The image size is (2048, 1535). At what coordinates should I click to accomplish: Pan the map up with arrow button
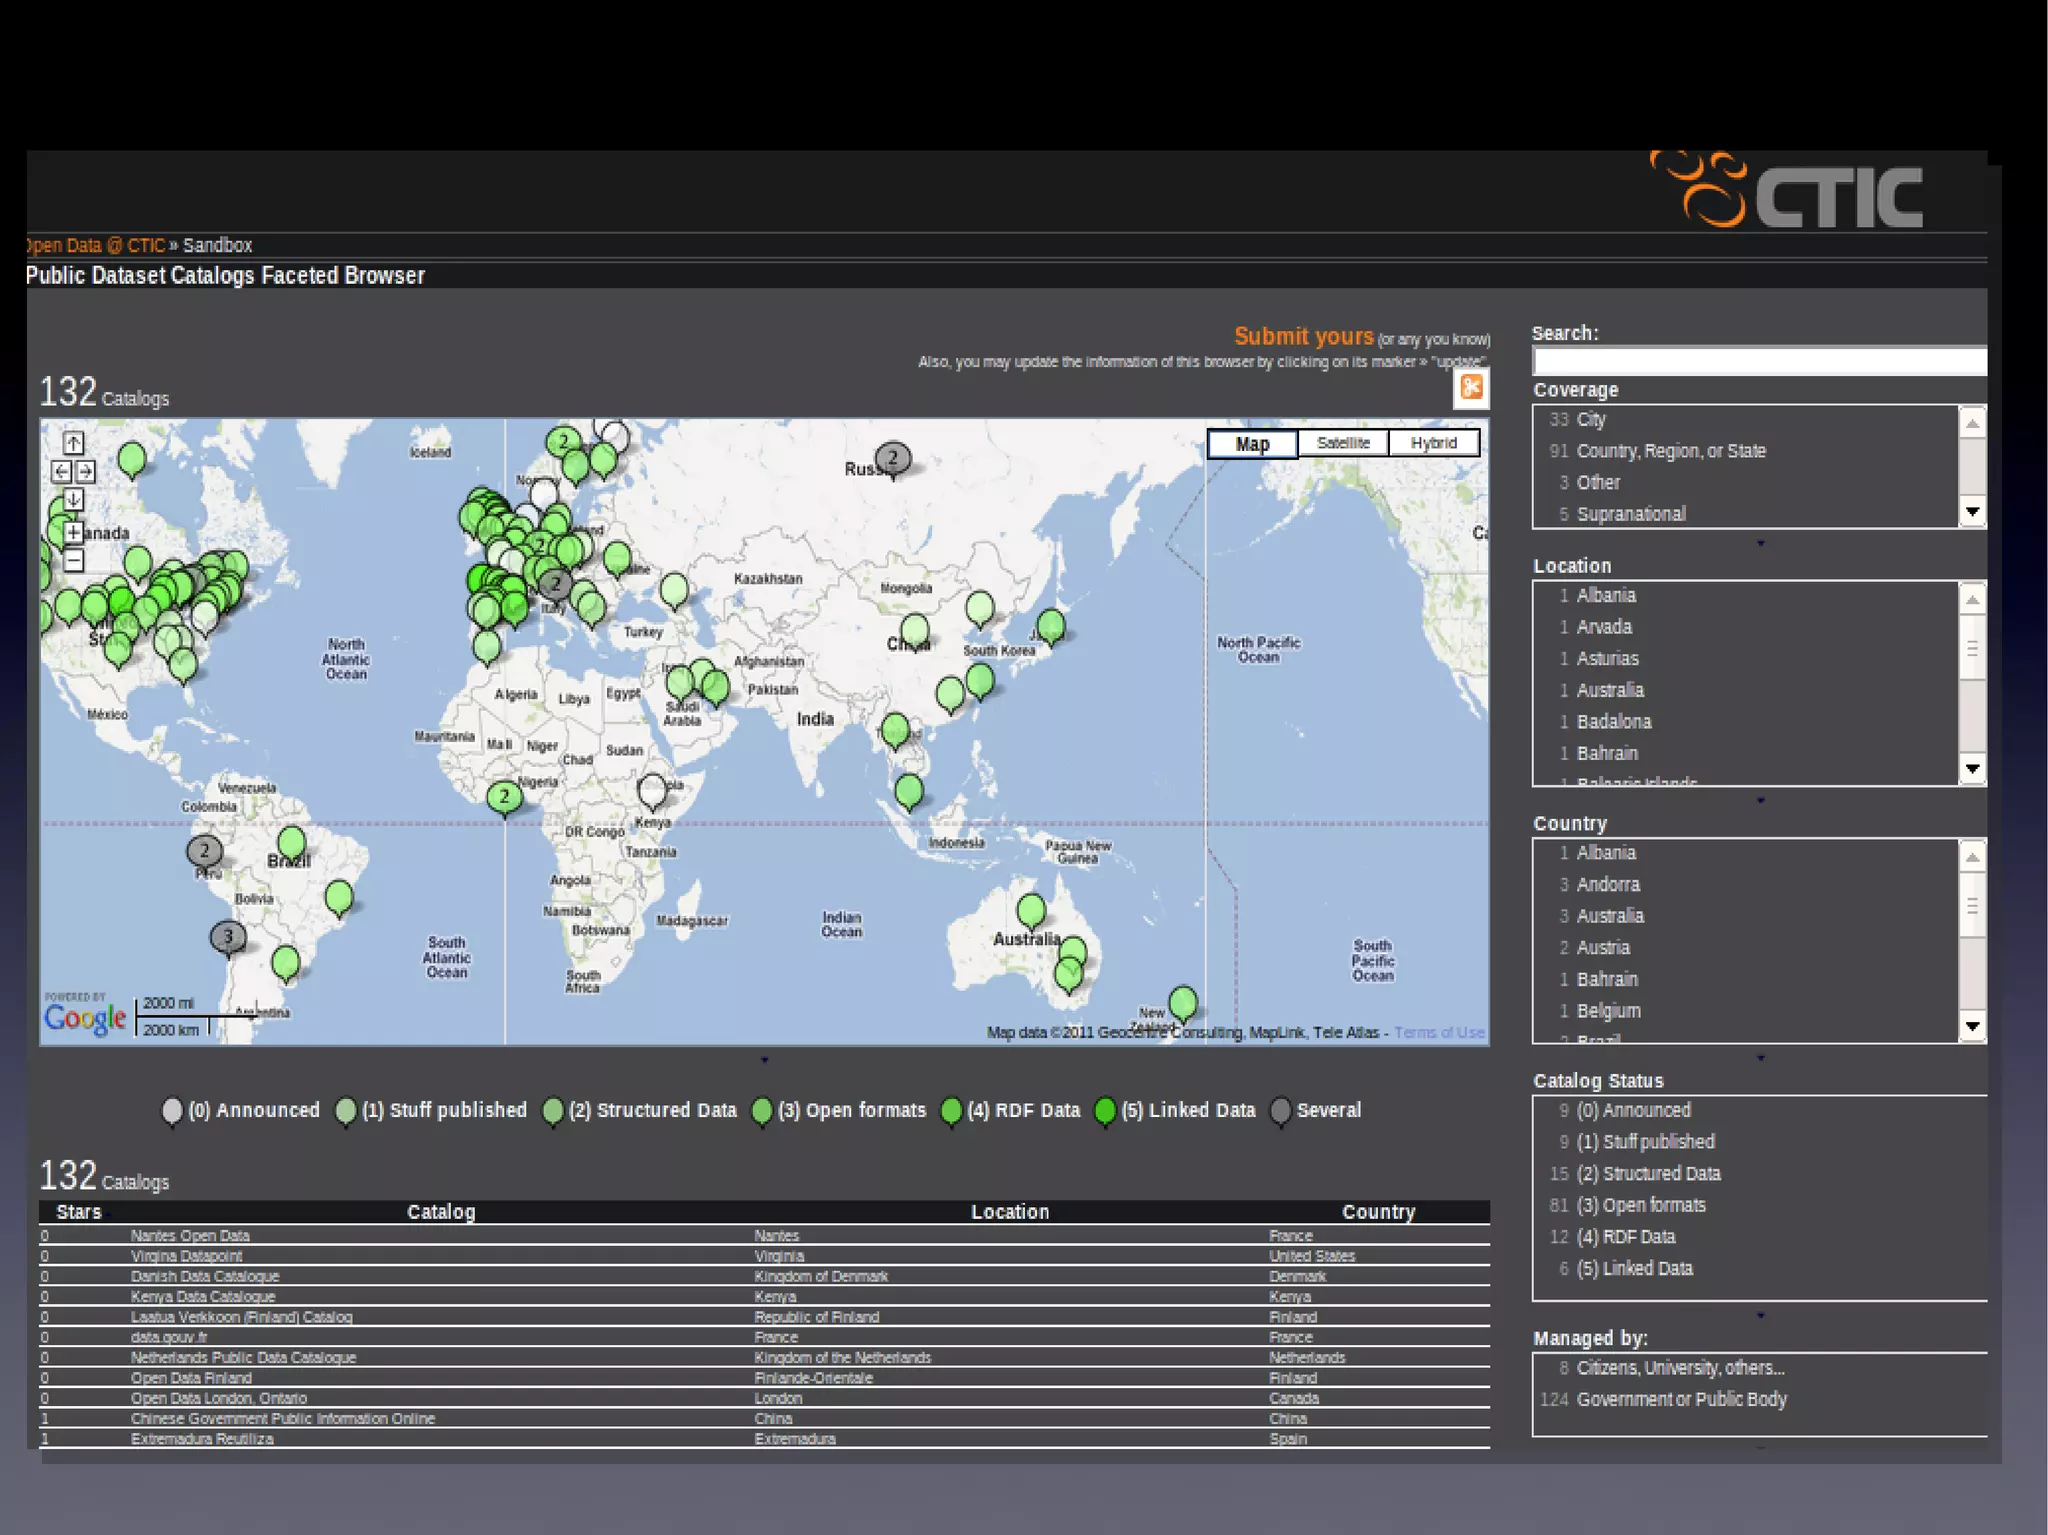coord(74,442)
